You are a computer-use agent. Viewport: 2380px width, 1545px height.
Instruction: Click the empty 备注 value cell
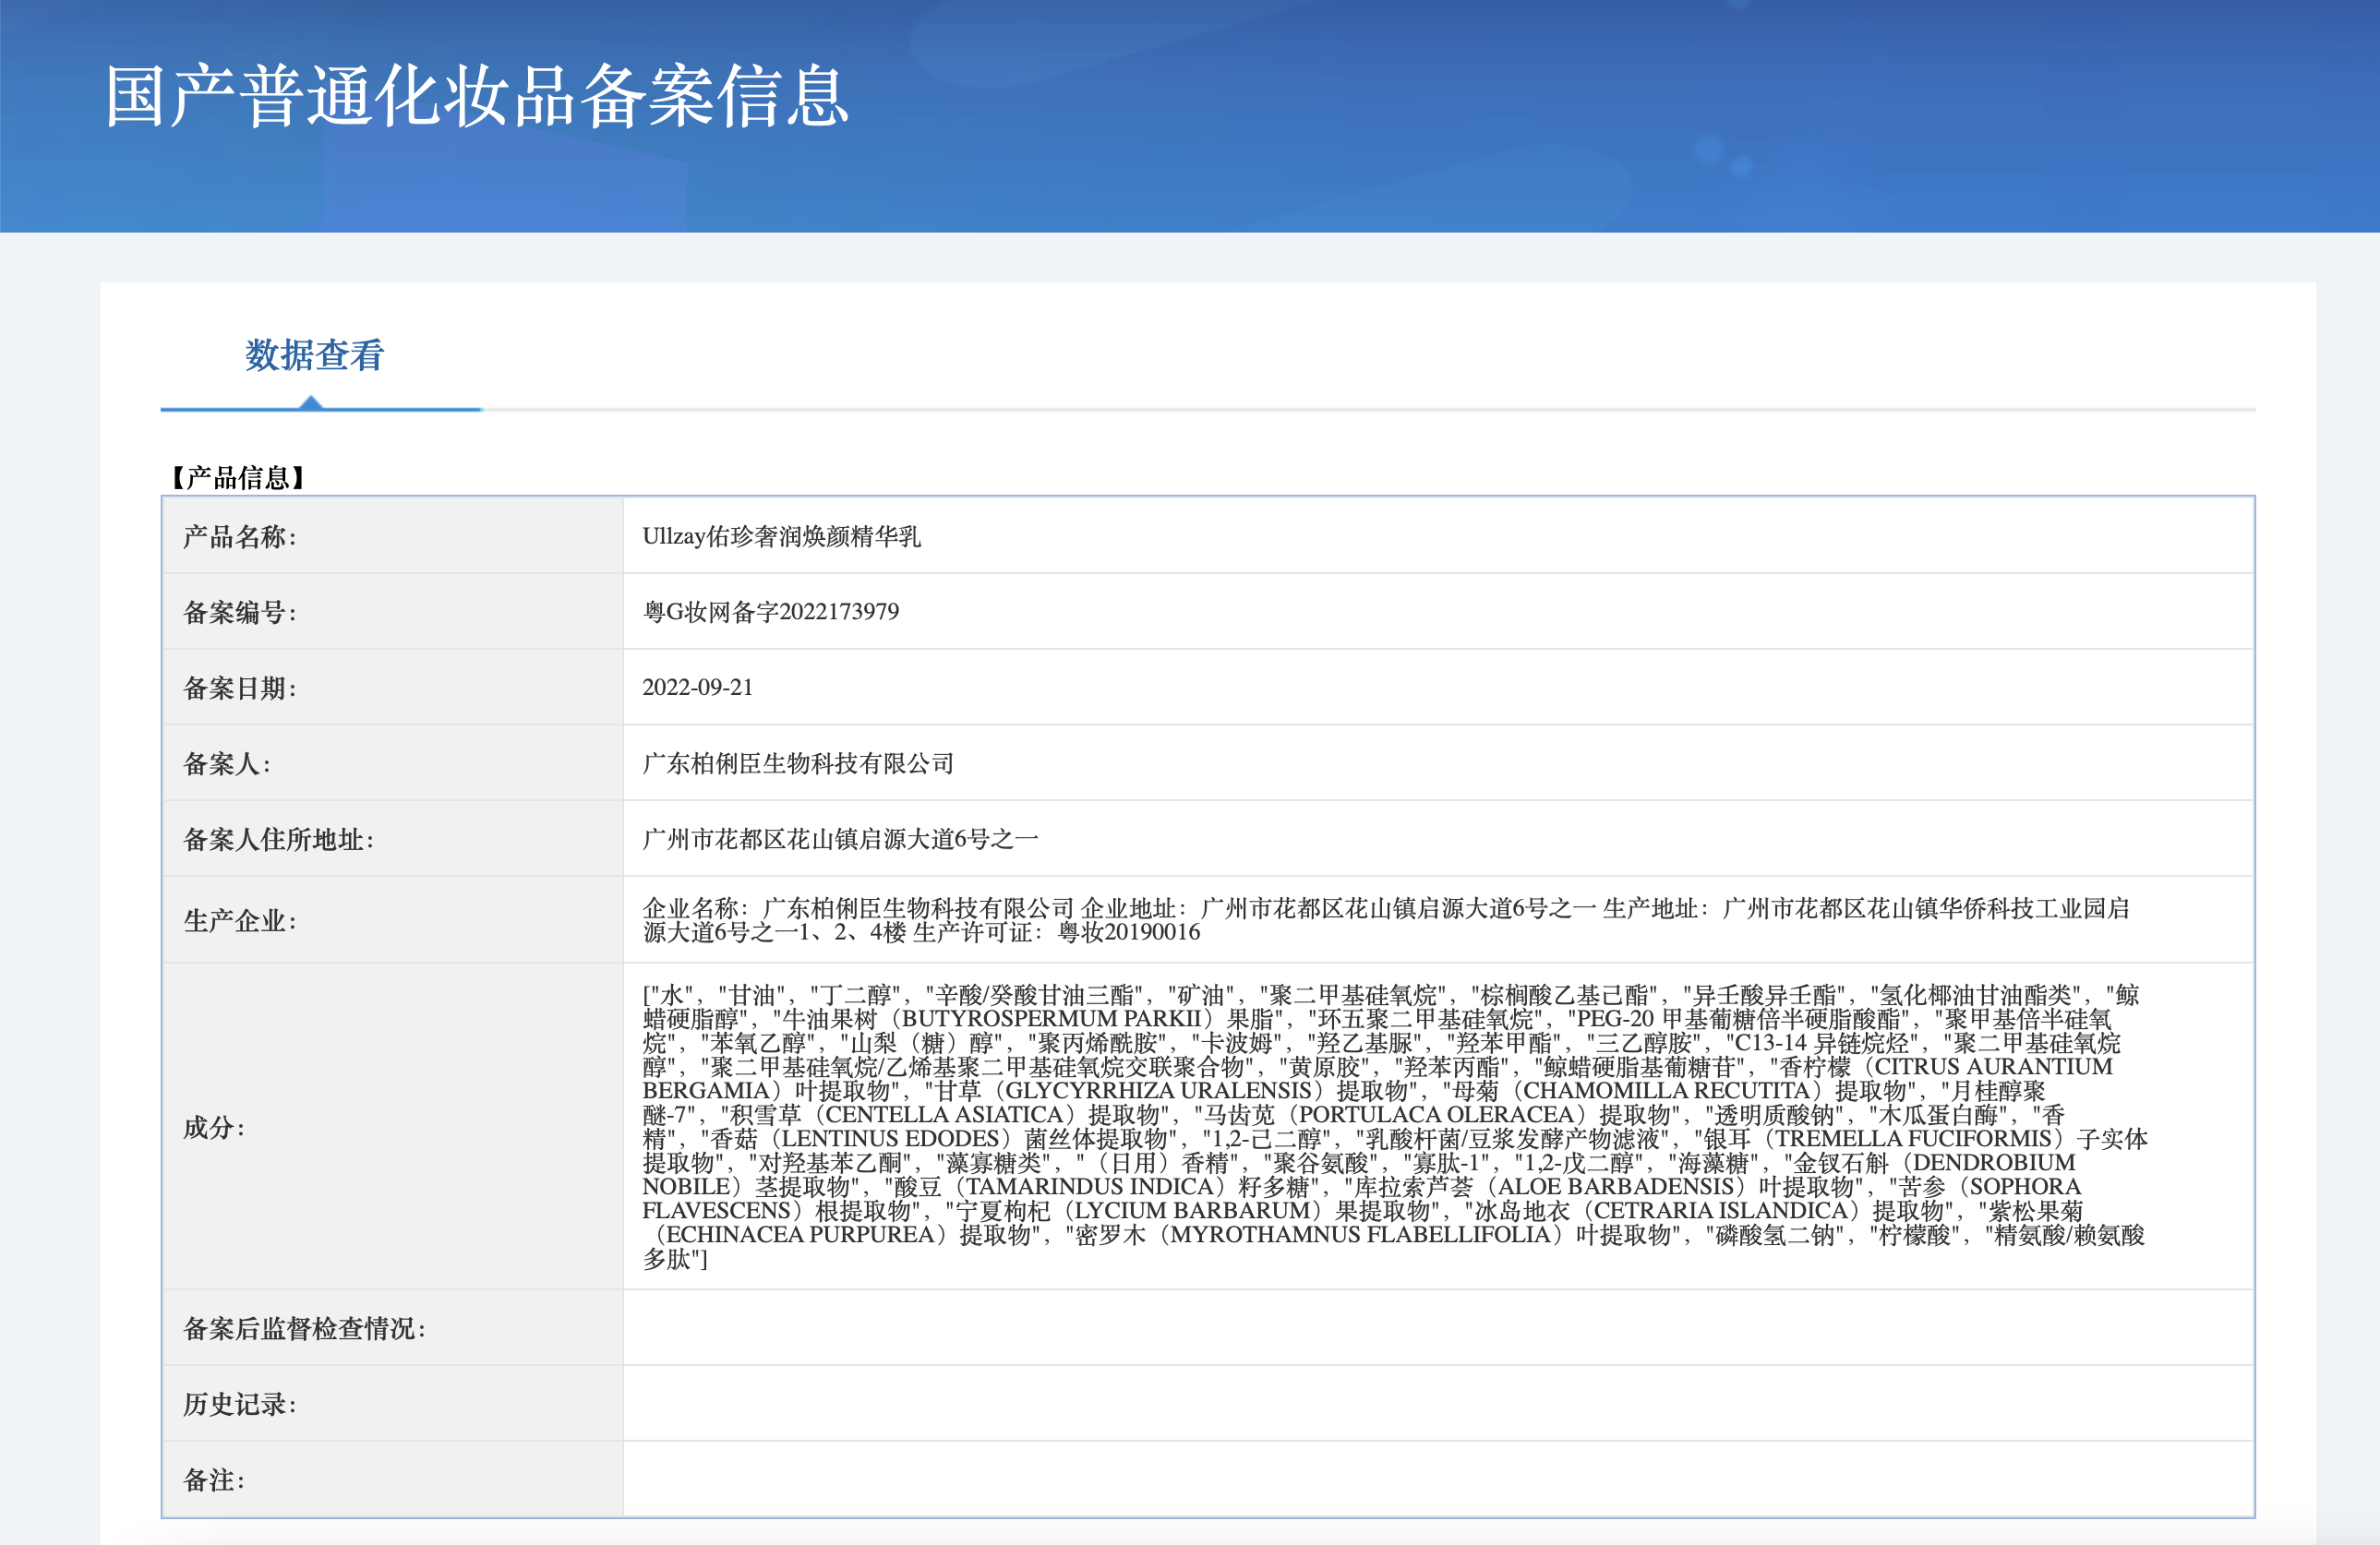(x=1438, y=1479)
